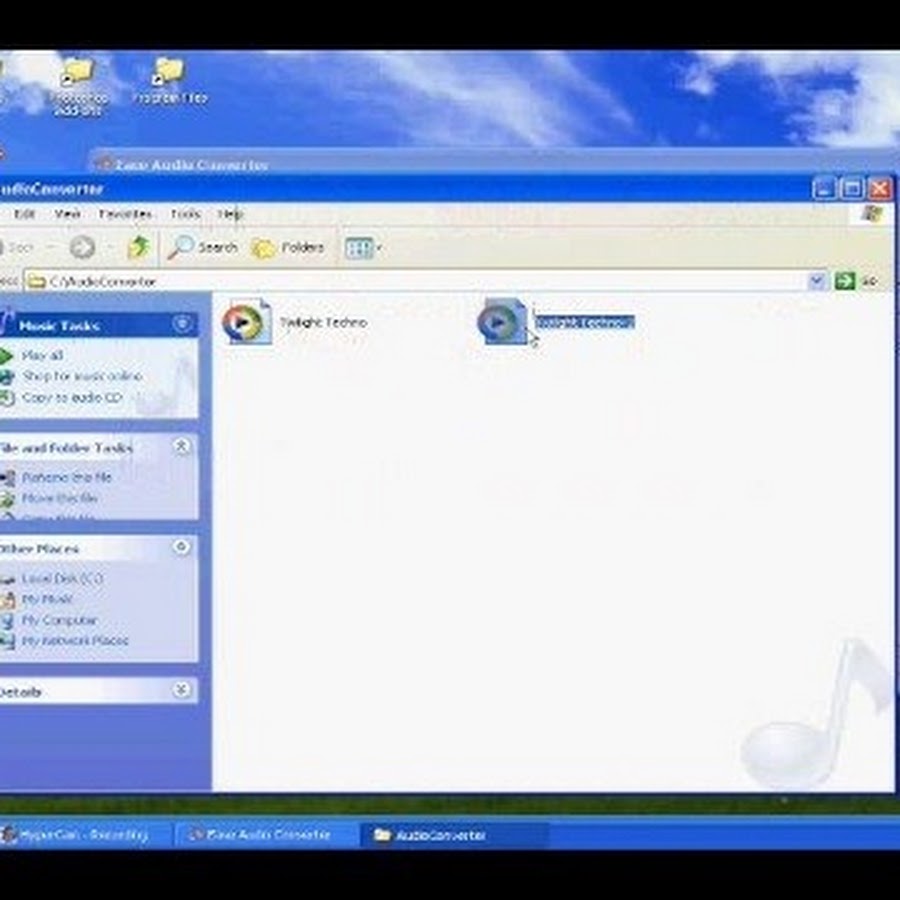Image resolution: width=900 pixels, height=900 pixels.
Task: Collapse the Other Places panel
Action: [x=182, y=548]
